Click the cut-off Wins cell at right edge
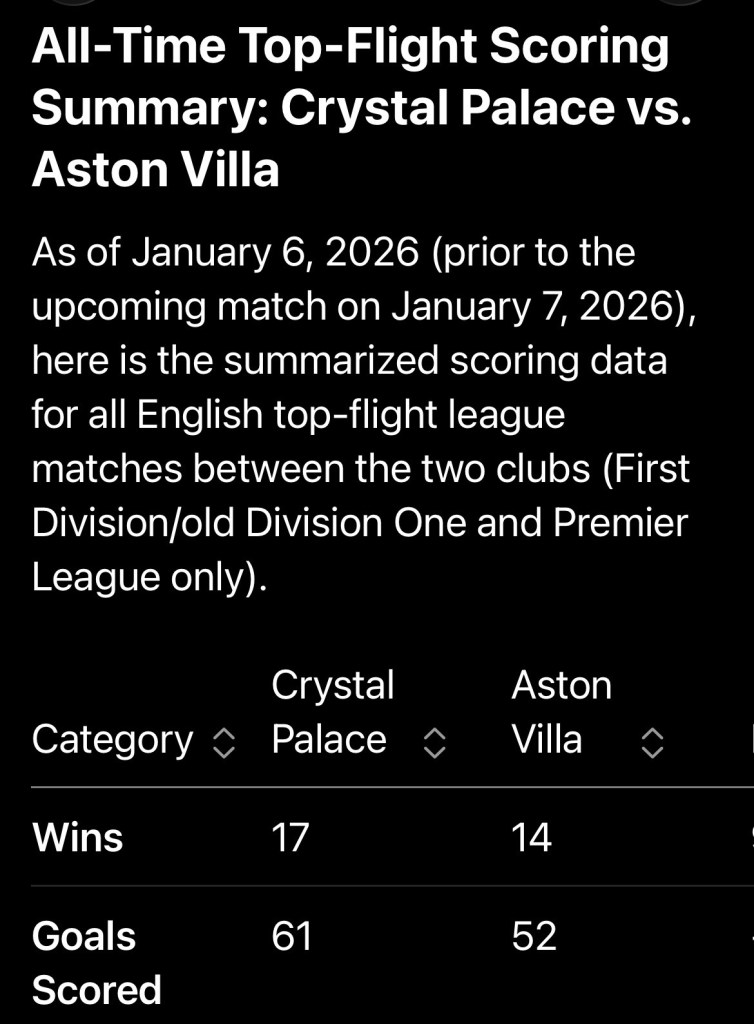Viewport: 754px width, 1024px height. tap(750, 837)
